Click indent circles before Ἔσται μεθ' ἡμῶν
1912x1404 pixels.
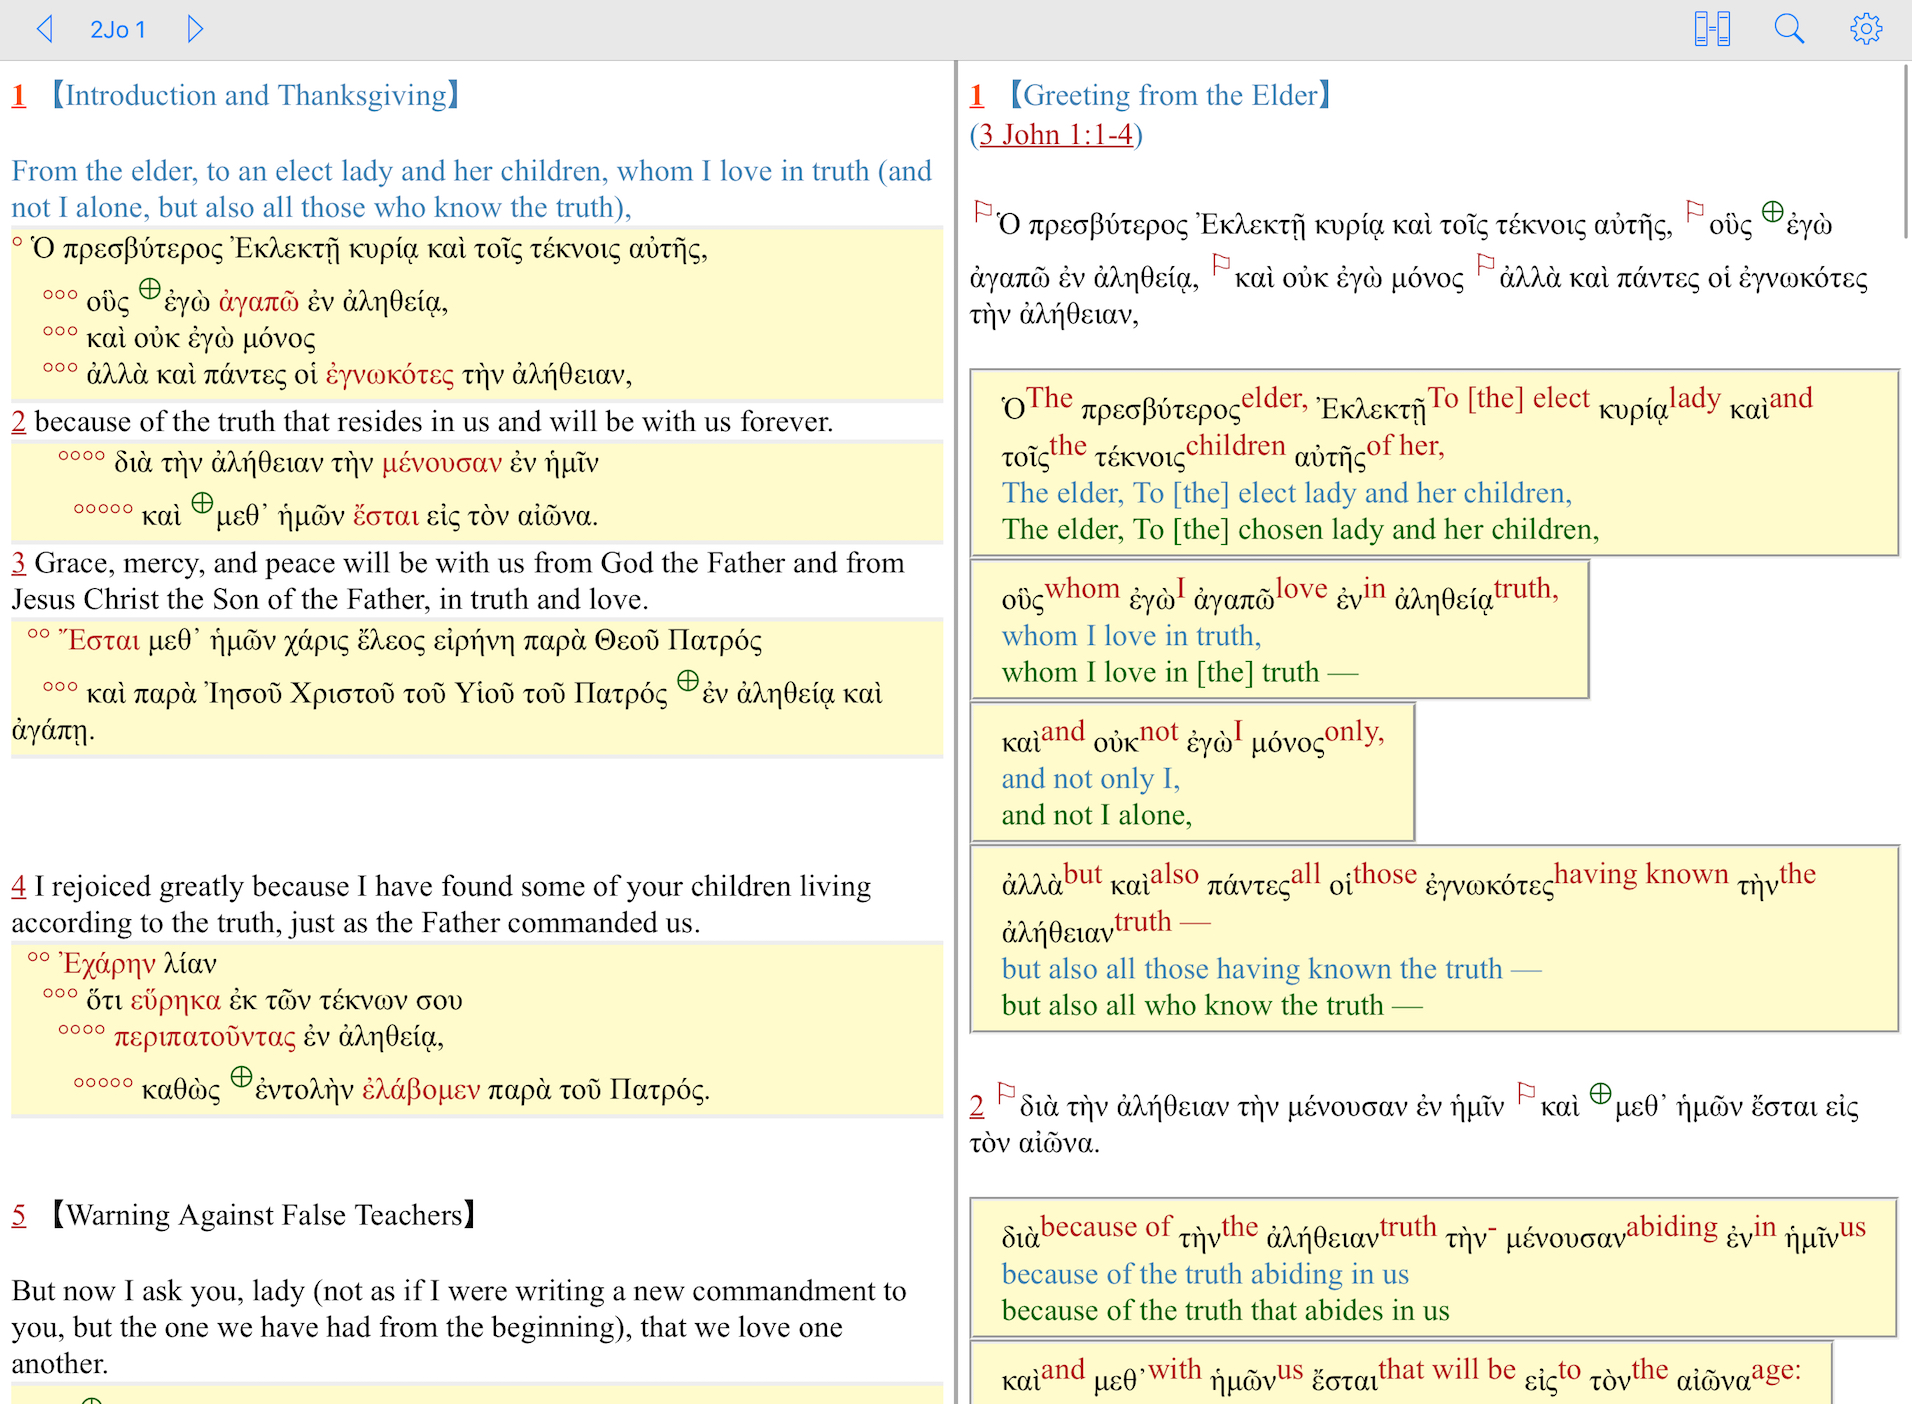point(38,634)
